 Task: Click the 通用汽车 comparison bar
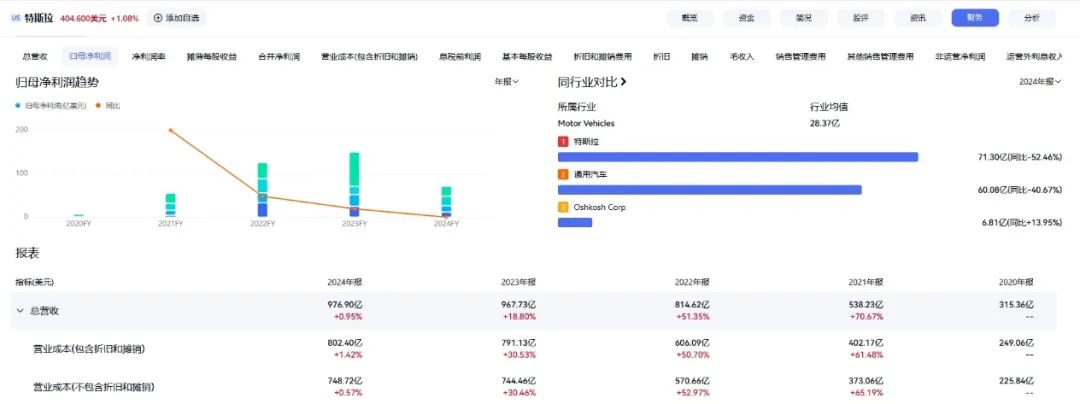(709, 190)
